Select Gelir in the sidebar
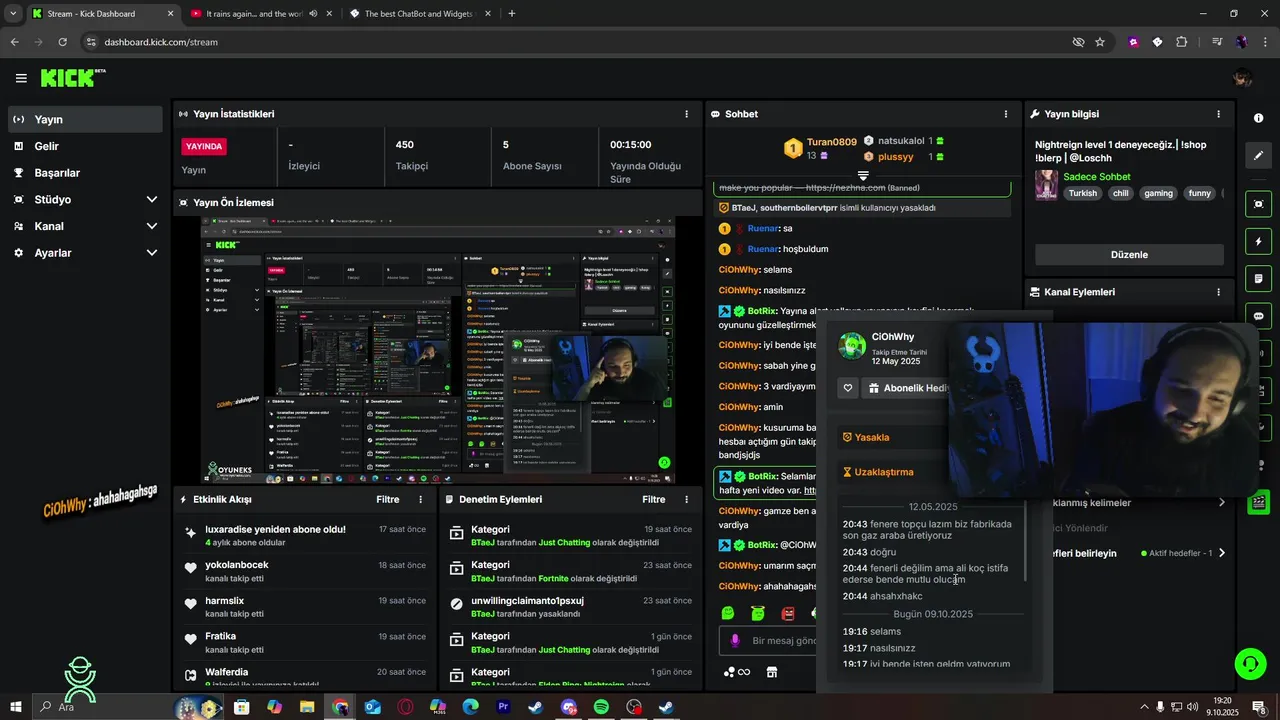The image size is (1280, 720). point(85,146)
